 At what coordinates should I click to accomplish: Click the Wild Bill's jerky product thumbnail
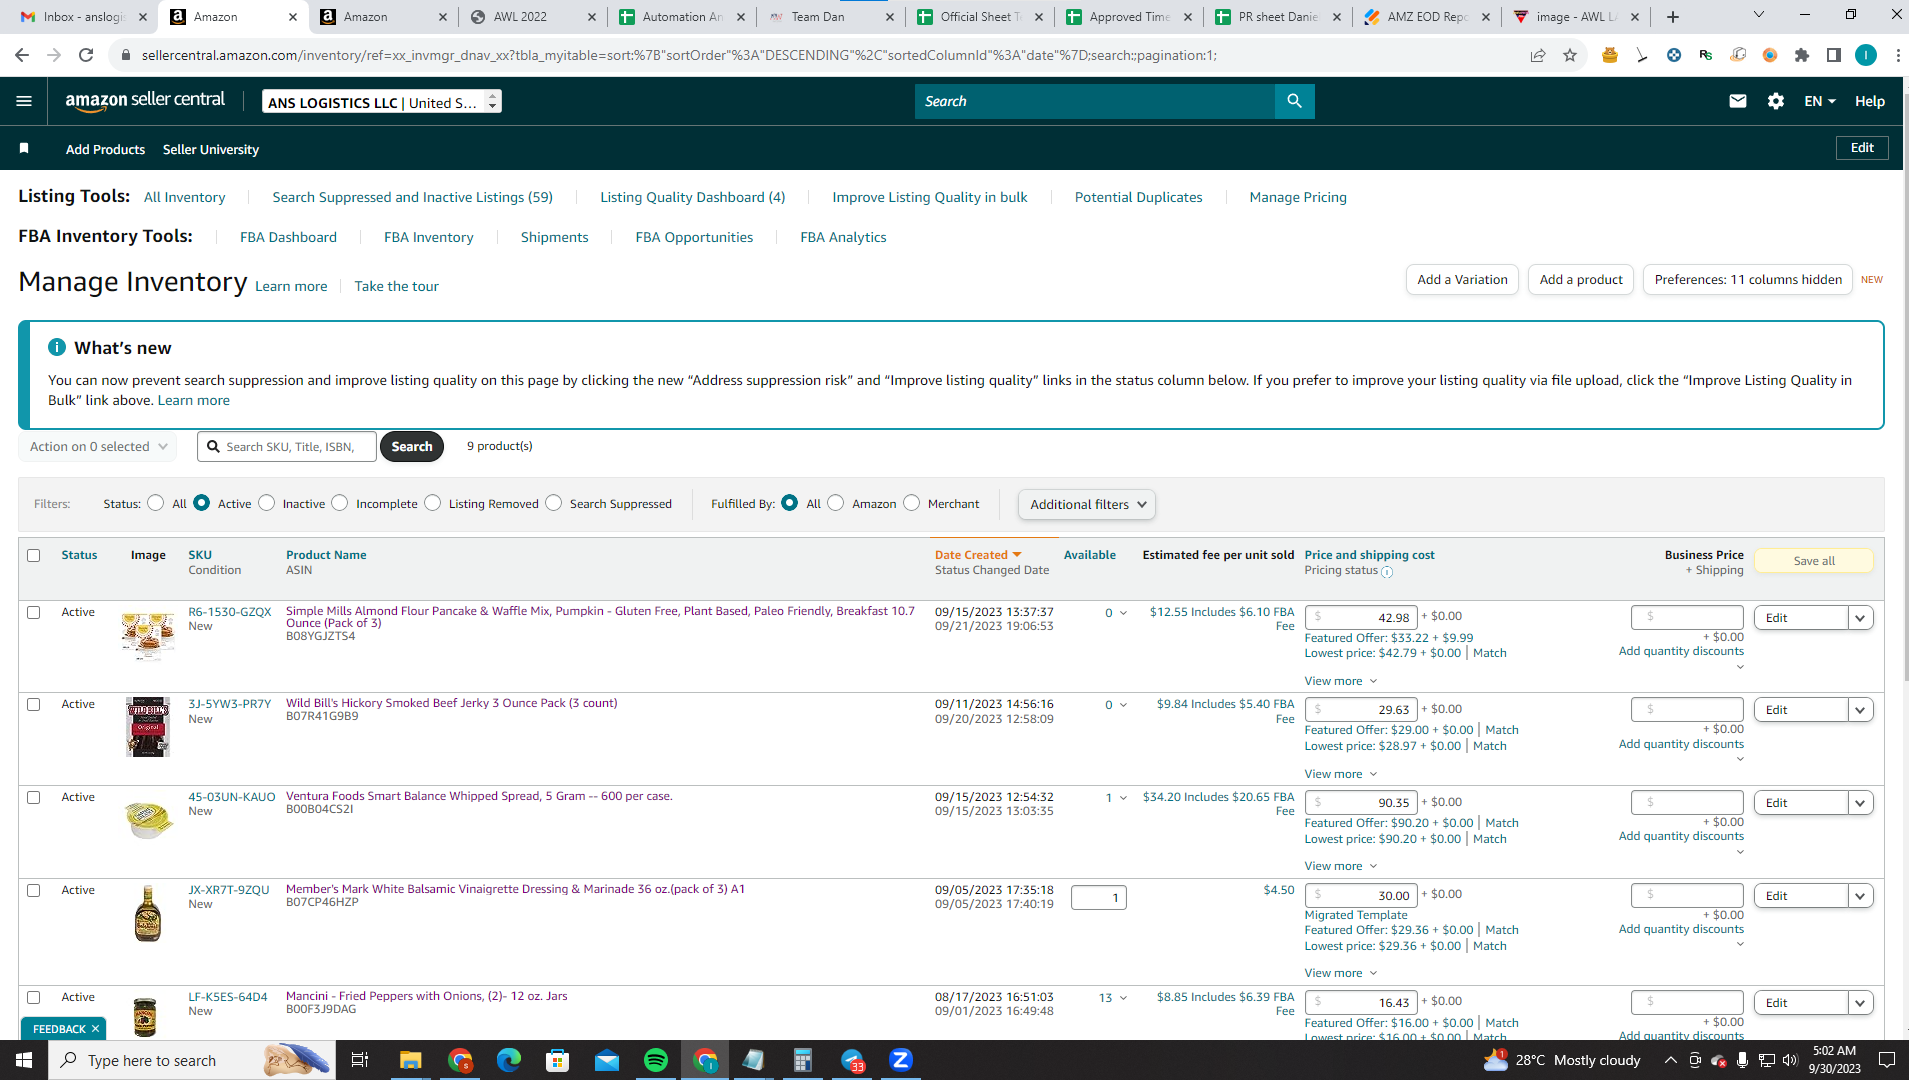(148, 727)
